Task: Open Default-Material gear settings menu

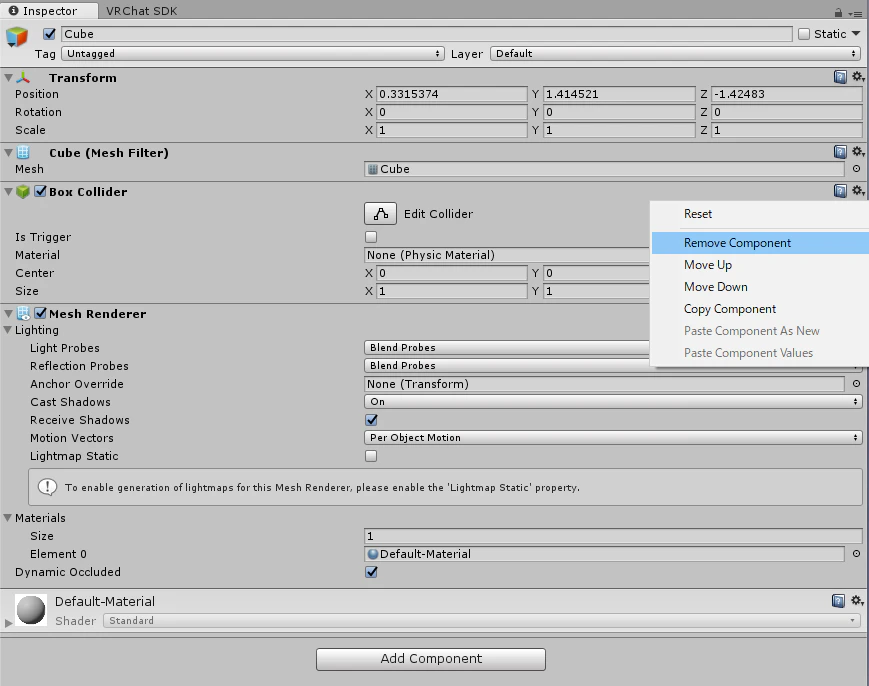Action: point(857,601)
